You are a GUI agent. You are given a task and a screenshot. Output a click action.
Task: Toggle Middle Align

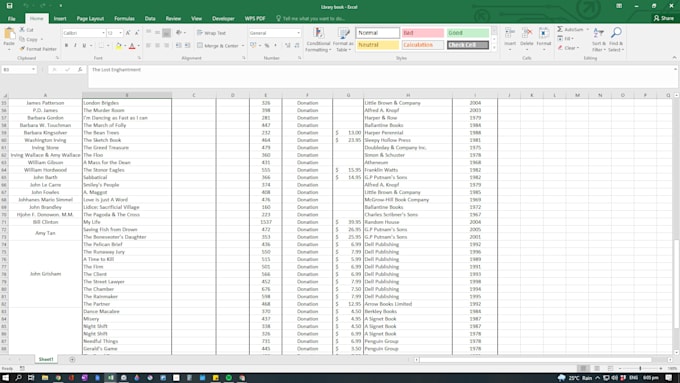[x=157, y=33]
